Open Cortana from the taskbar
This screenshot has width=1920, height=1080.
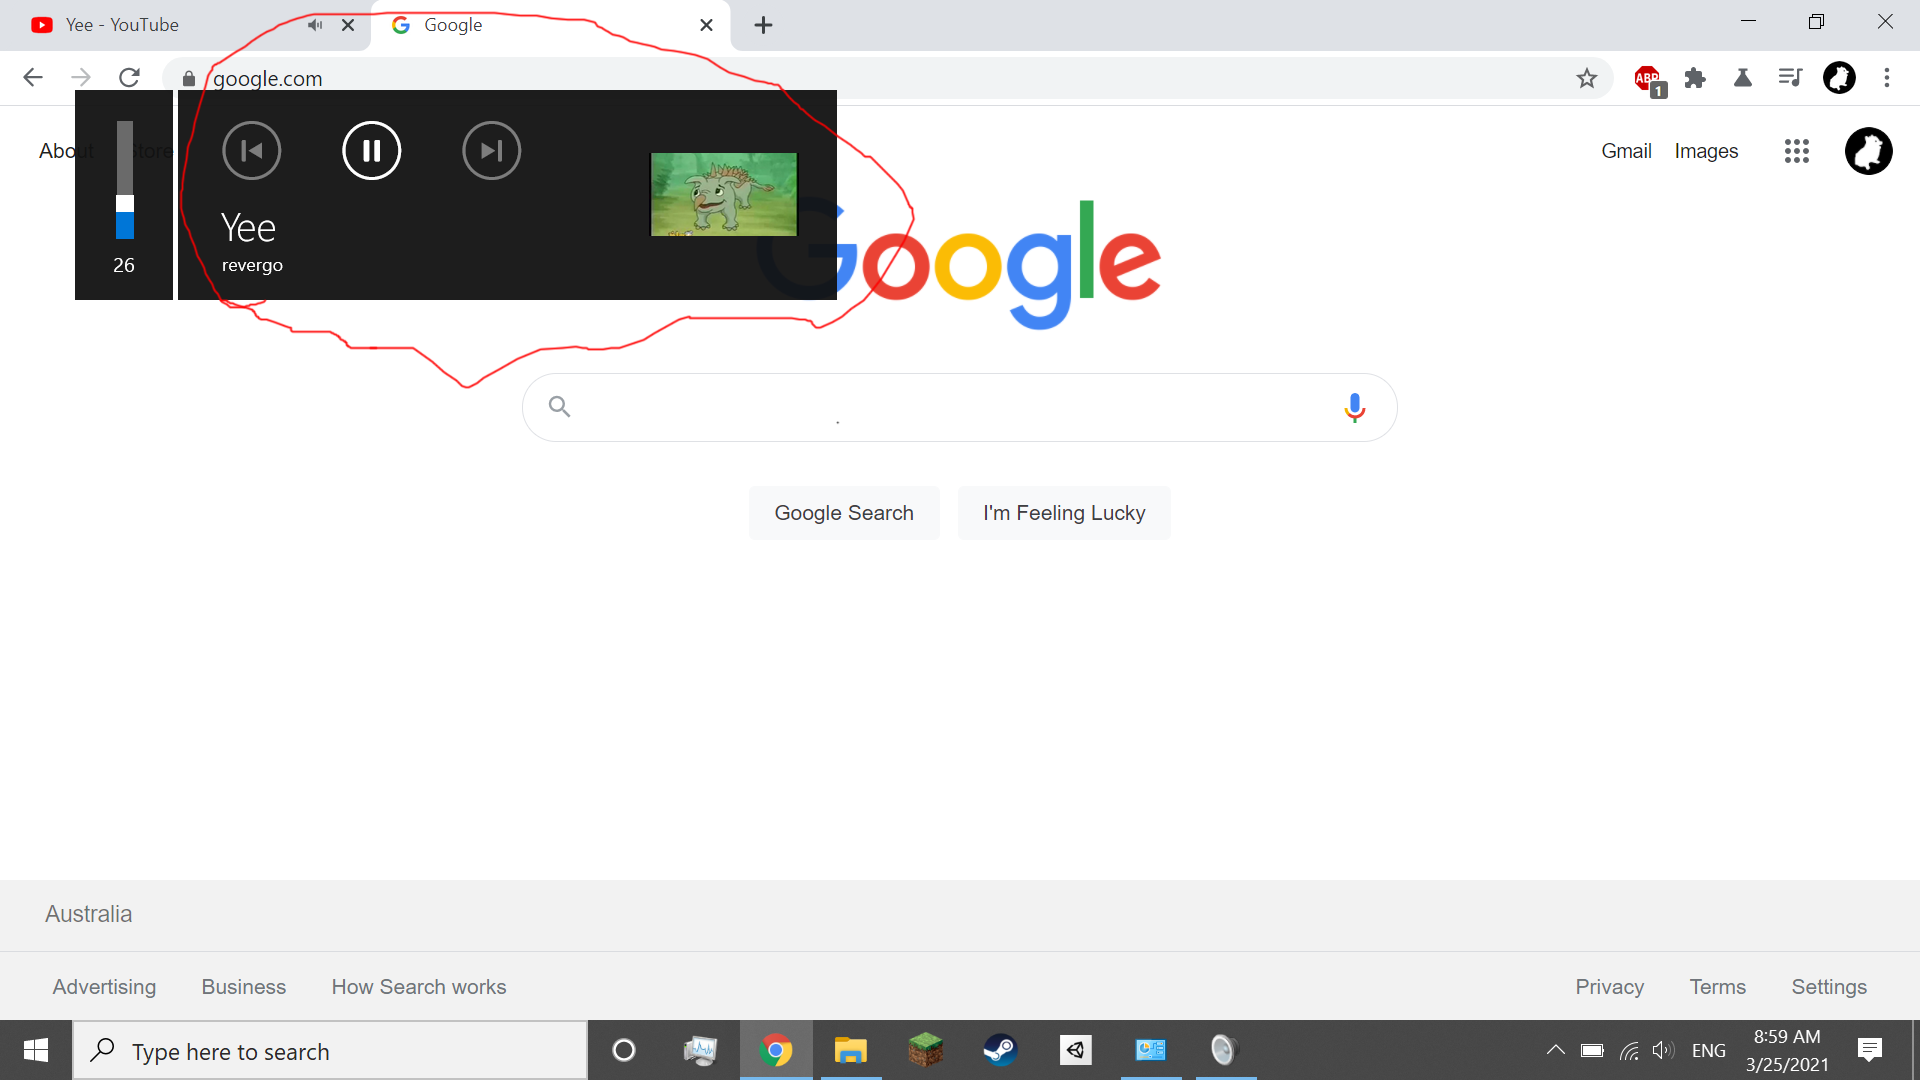pos(624,1050)
